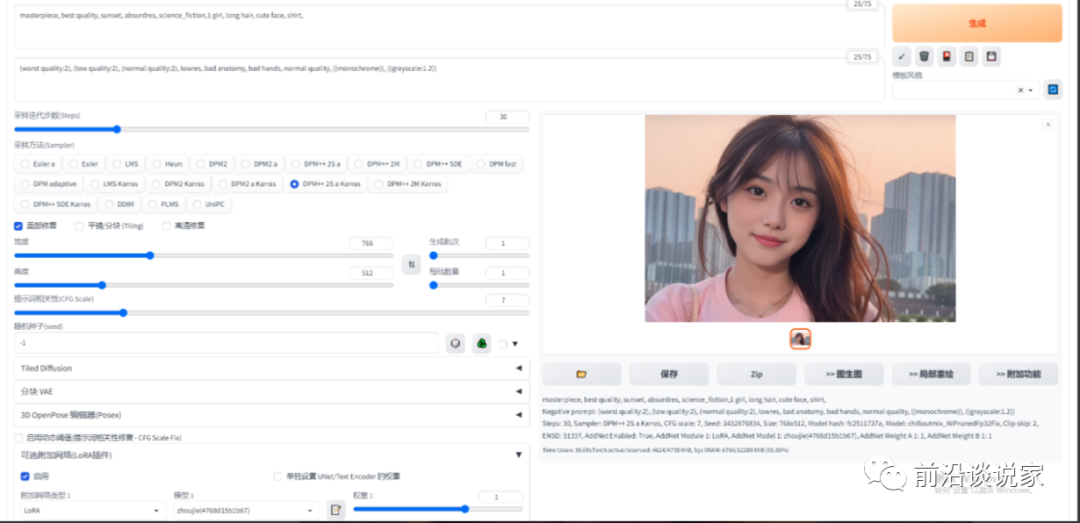Adjust the 高度 height slider
This screenshot has width=1080, height=523.
coord(203,285)
